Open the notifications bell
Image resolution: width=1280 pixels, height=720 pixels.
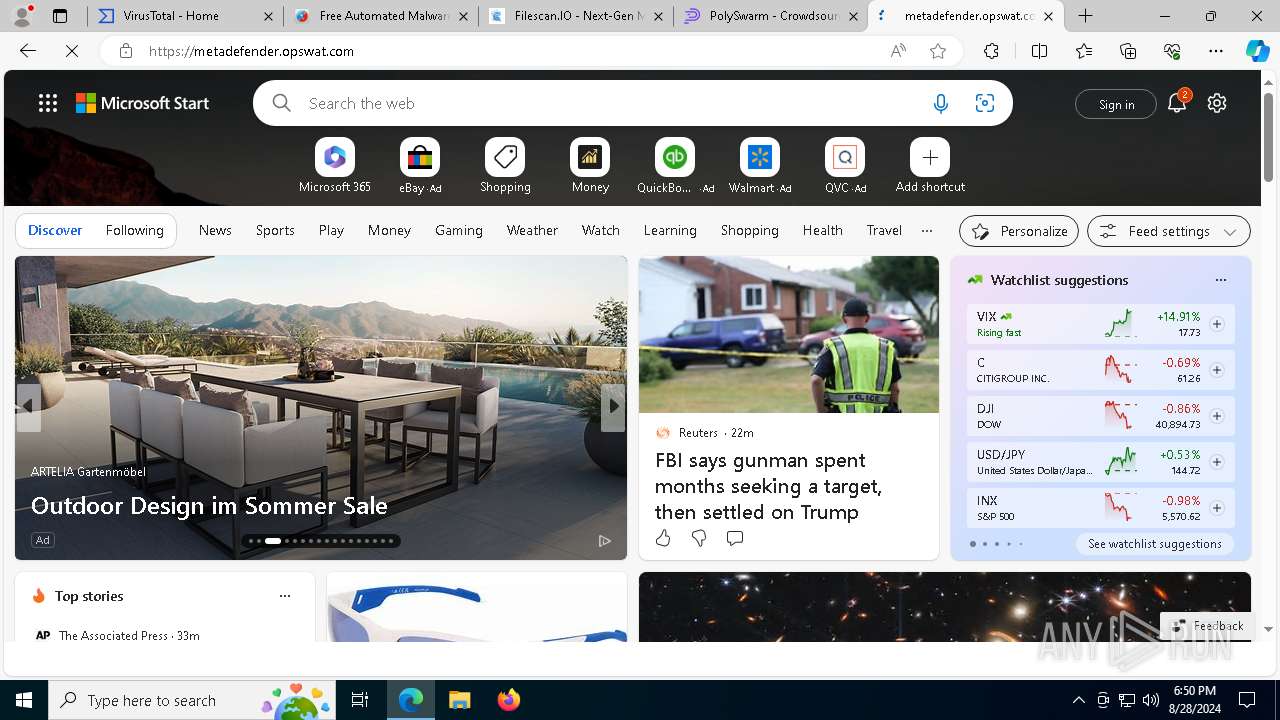tap(1177, 103)
